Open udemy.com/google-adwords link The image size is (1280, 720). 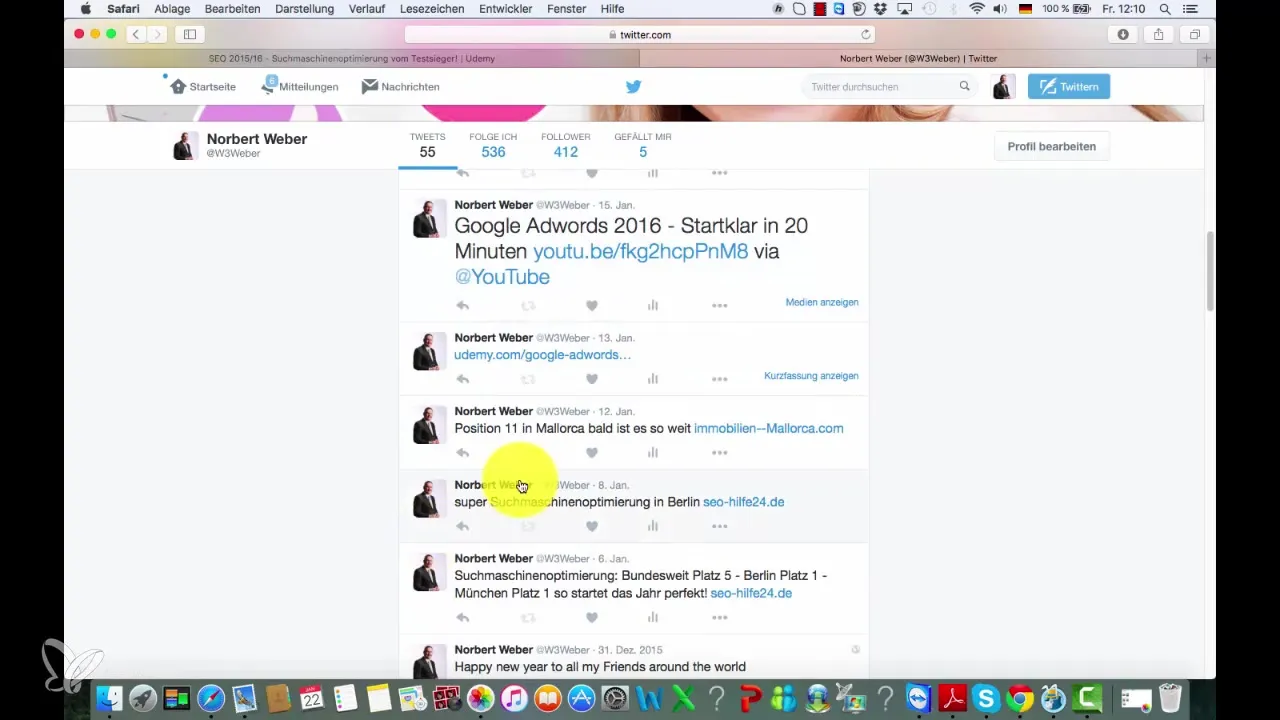[542, 355]
